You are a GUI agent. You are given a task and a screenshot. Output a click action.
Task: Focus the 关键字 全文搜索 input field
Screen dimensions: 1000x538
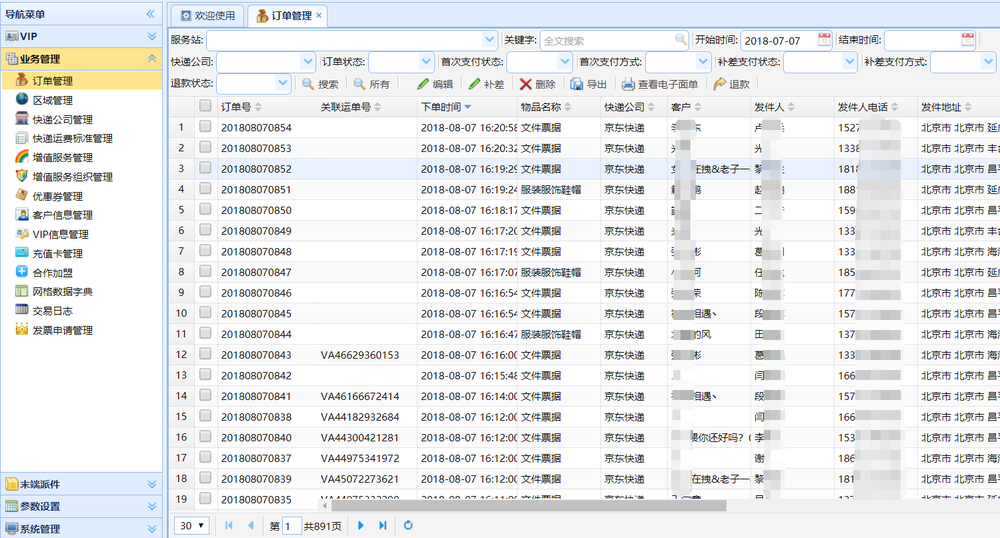(608, 40)
